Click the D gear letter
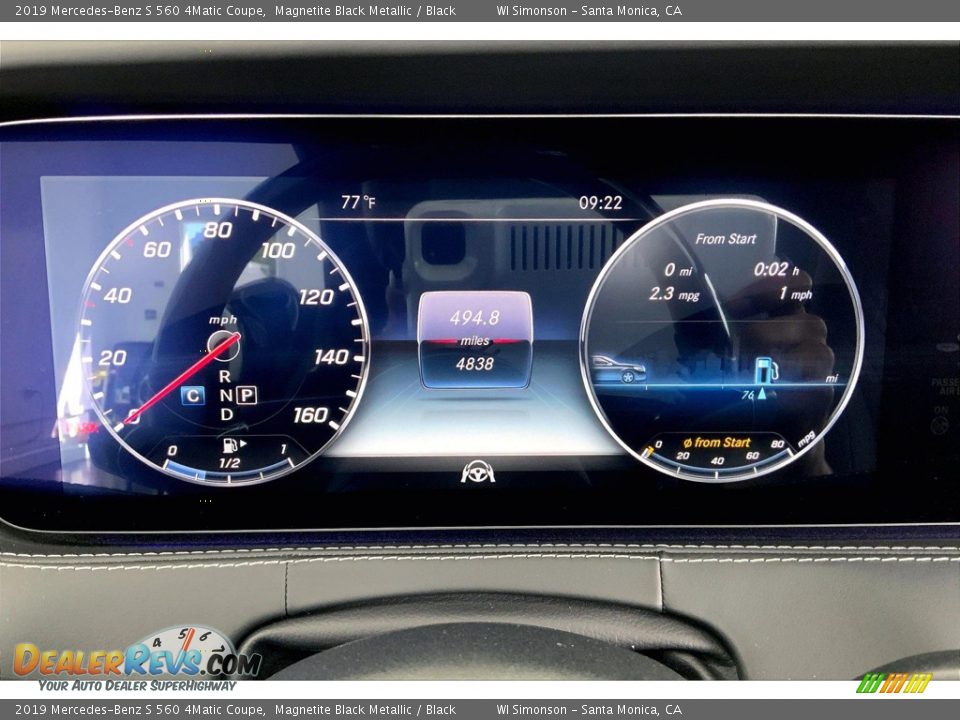 (227, 414)
